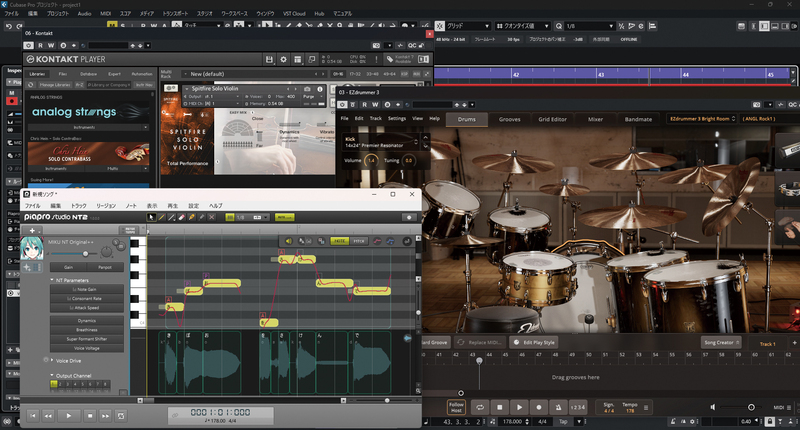Viewport: 800px width, 430px height.
Task: Open Song Creator menu in EZdrummer
Action: [x=721, y=342]
